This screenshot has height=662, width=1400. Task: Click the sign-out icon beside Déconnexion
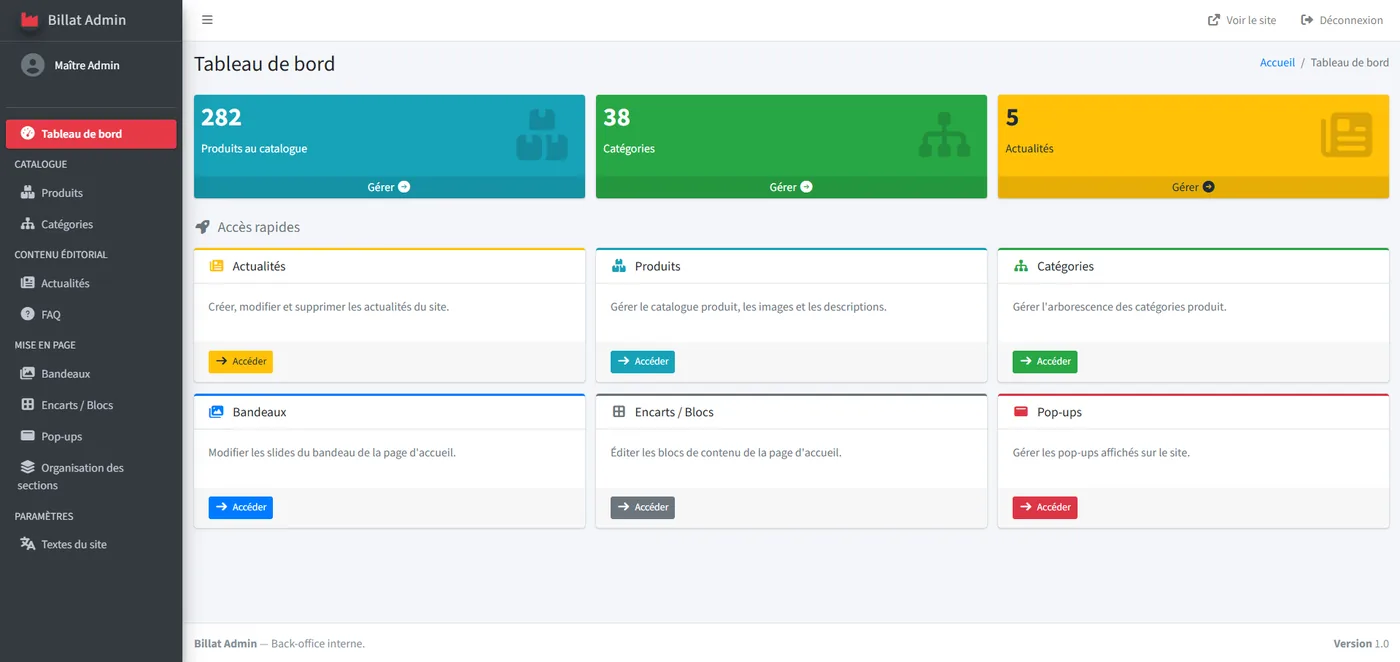[x=1307, y=20]
